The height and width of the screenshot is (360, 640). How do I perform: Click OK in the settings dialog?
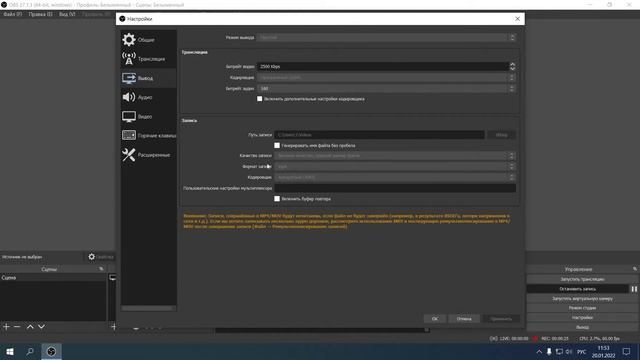click(435, 319)
